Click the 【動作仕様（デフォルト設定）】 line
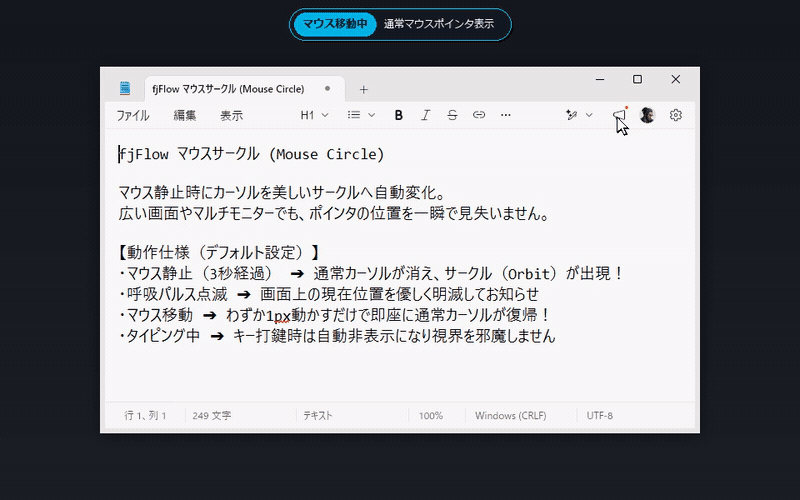The height and width of the screenshot is (500, 800). [219, 252]
